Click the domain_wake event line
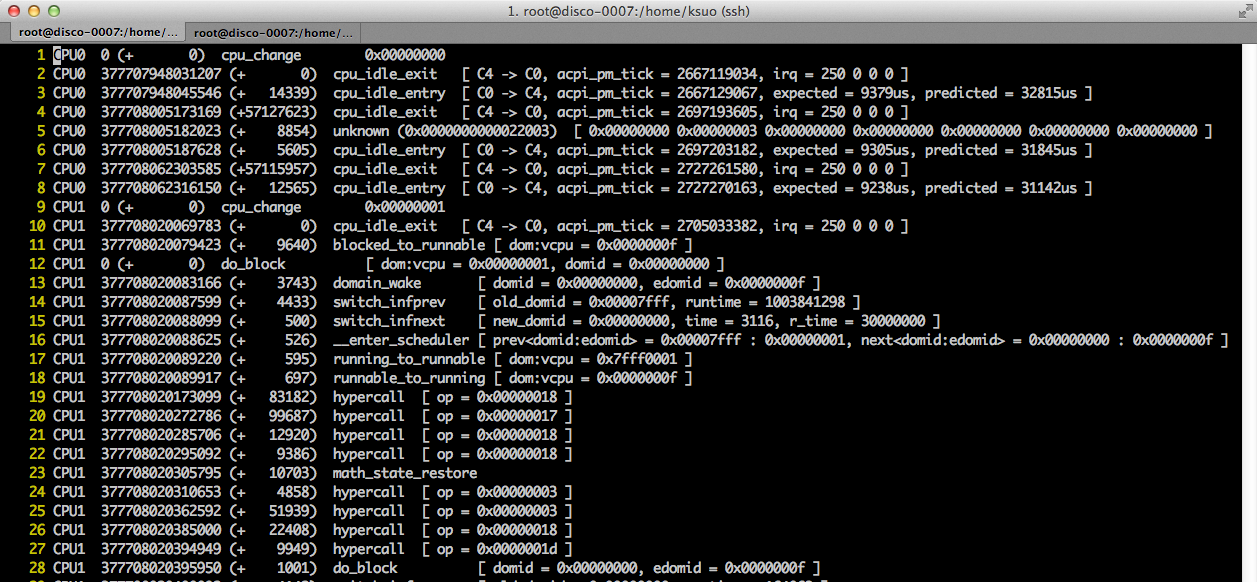This screenshot has height=582, width=1257. point(377,282)
